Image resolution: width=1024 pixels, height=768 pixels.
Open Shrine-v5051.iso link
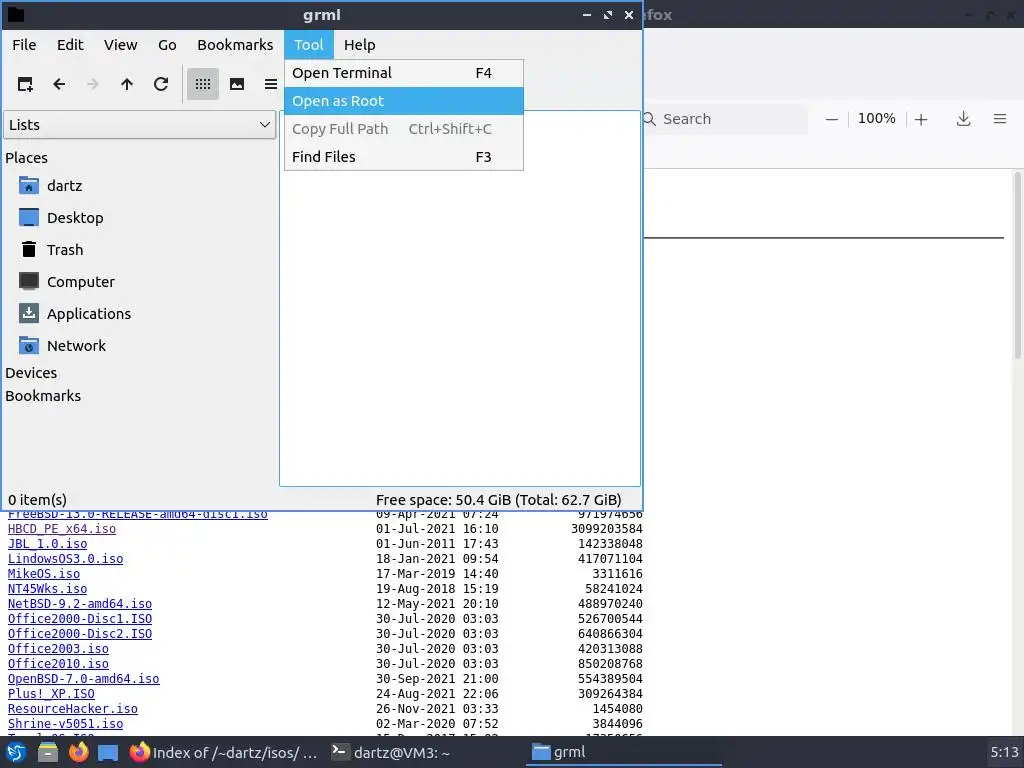point(65,724)
